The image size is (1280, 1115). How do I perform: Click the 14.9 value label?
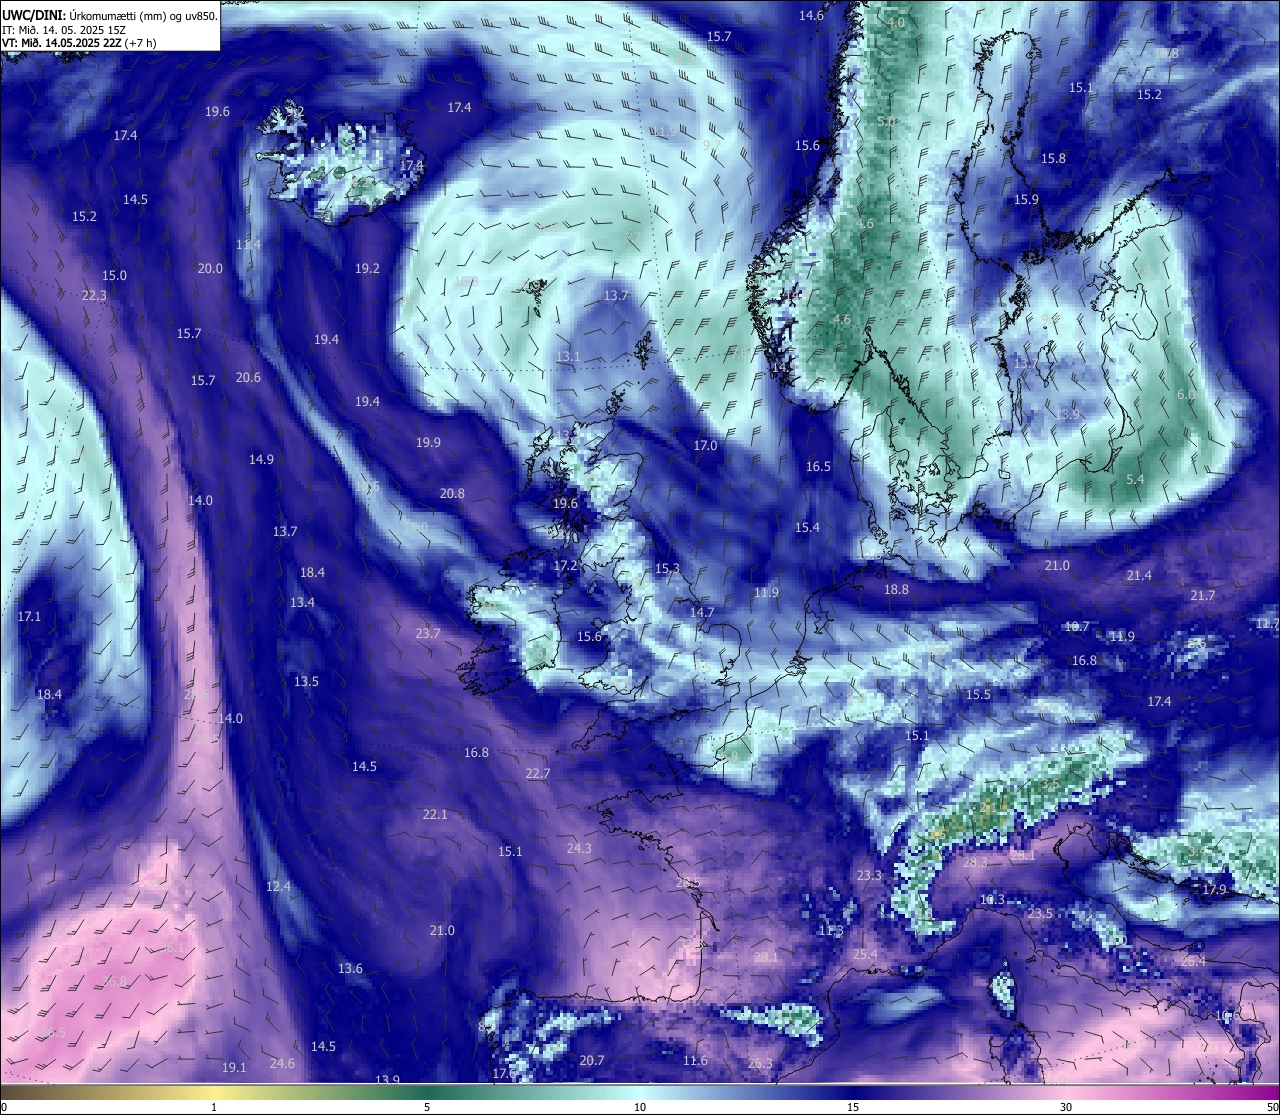point(261,459)
